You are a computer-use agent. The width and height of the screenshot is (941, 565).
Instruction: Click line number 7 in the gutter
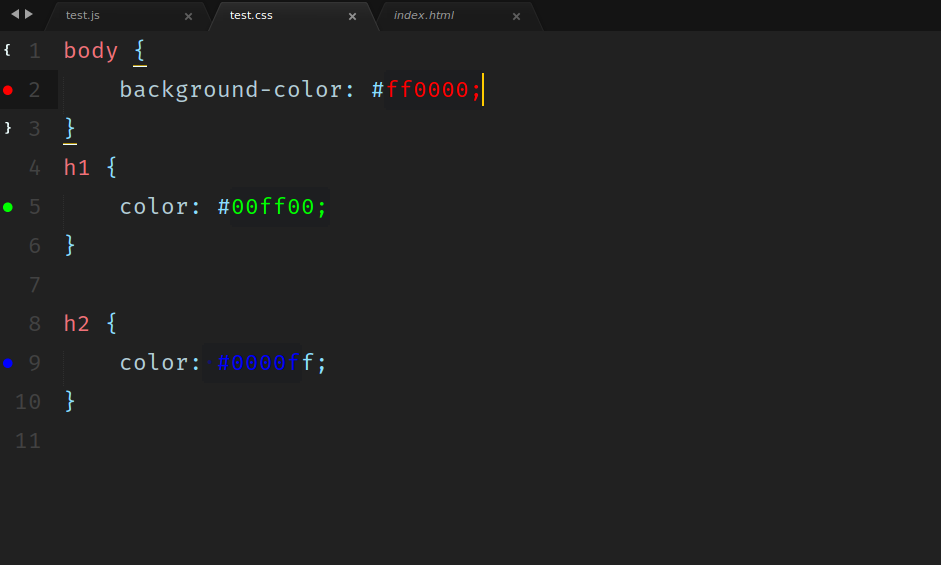pos(35,285)
